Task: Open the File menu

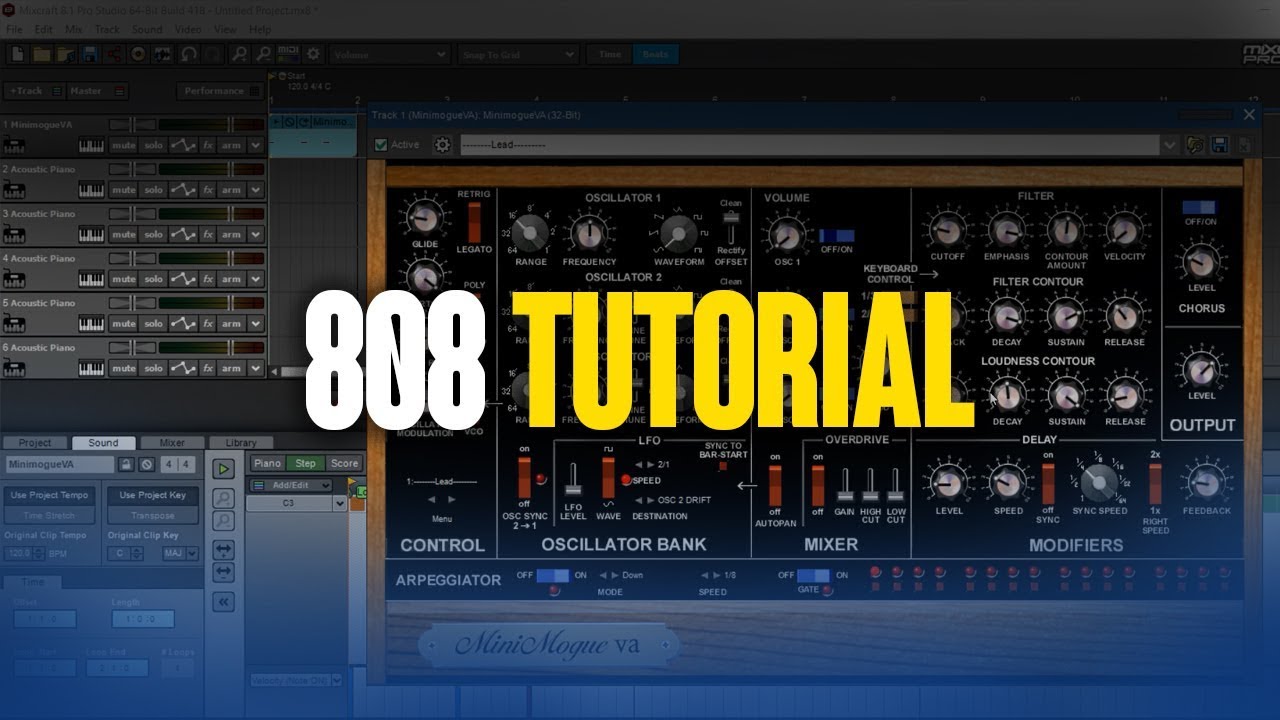Action: (15, 30)
